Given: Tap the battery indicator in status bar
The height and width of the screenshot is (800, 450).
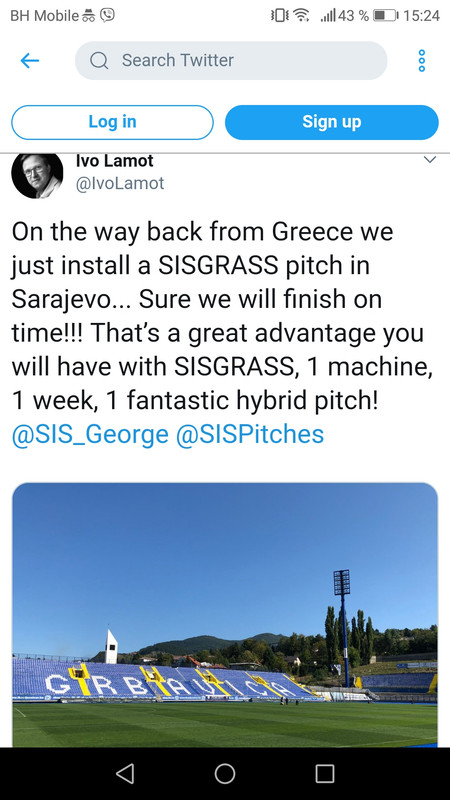Looking at the screenshot, I should coord(386,16).
